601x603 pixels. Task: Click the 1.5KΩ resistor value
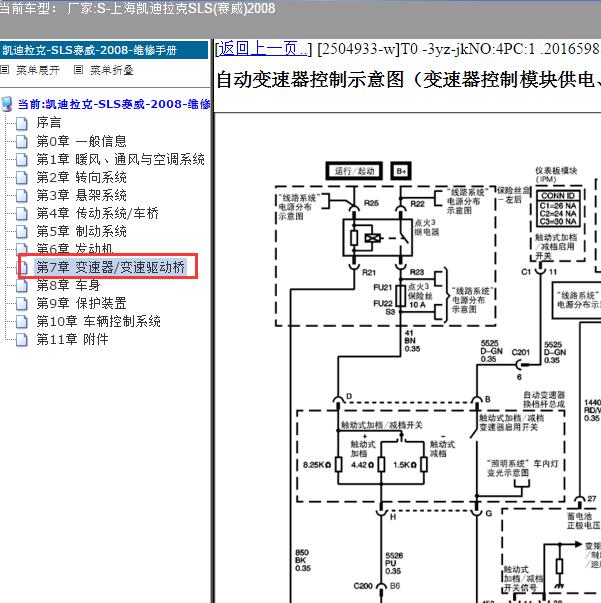point(405,465)
